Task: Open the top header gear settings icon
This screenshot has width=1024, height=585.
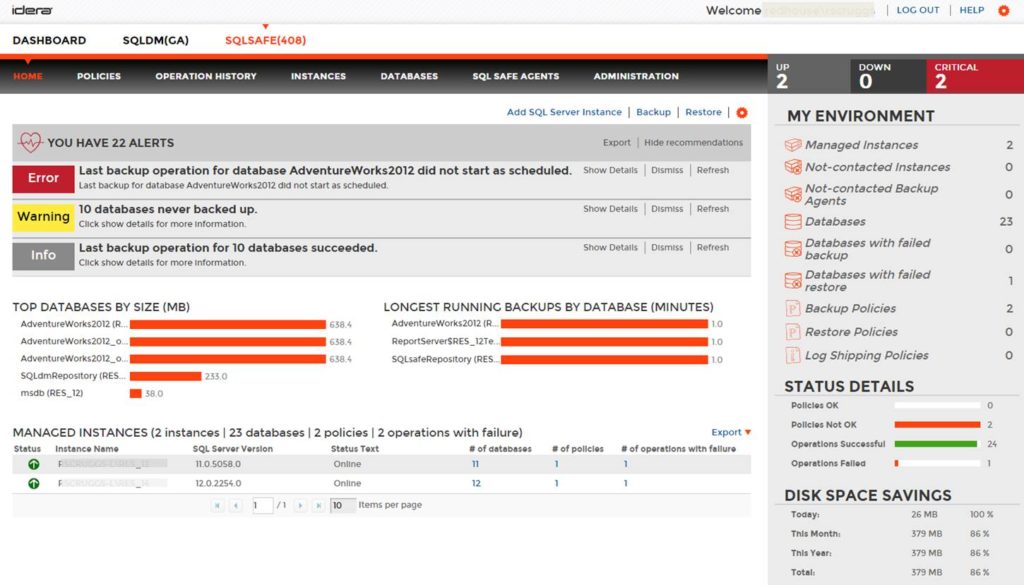Action: point(1003,10)
